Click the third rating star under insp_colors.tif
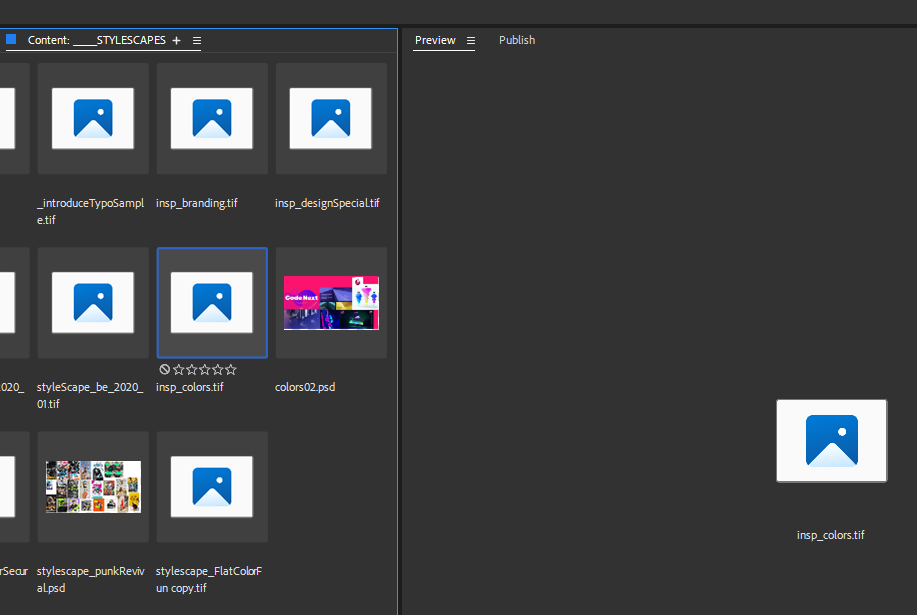Viewport: 917px width, 615px height. coord(204,369)
